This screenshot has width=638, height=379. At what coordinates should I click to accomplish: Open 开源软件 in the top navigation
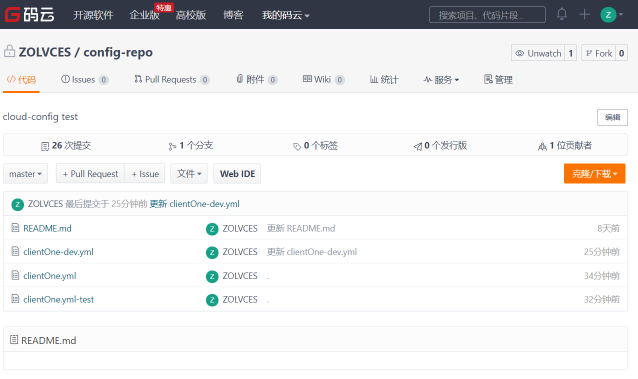93,15
